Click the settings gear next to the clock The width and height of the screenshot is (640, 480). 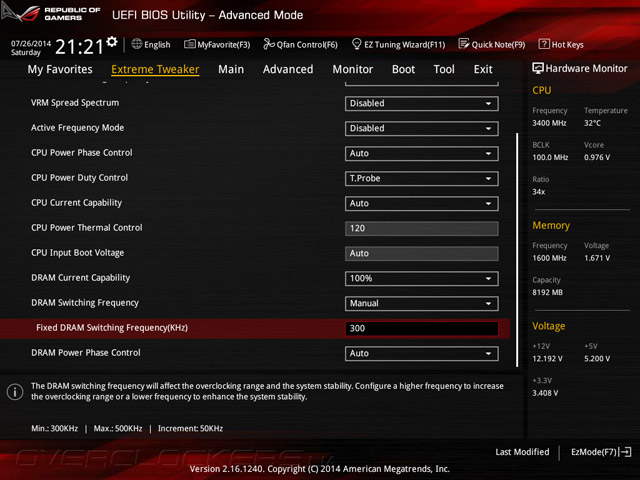[112, 42]
